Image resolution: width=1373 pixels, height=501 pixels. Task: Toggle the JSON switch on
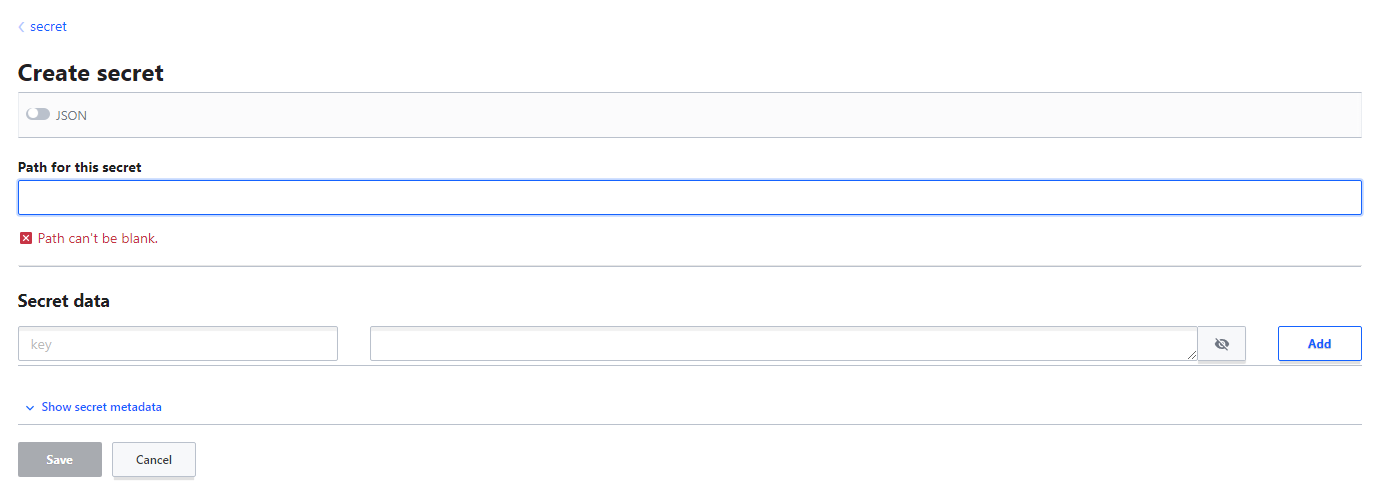(38, 114)
